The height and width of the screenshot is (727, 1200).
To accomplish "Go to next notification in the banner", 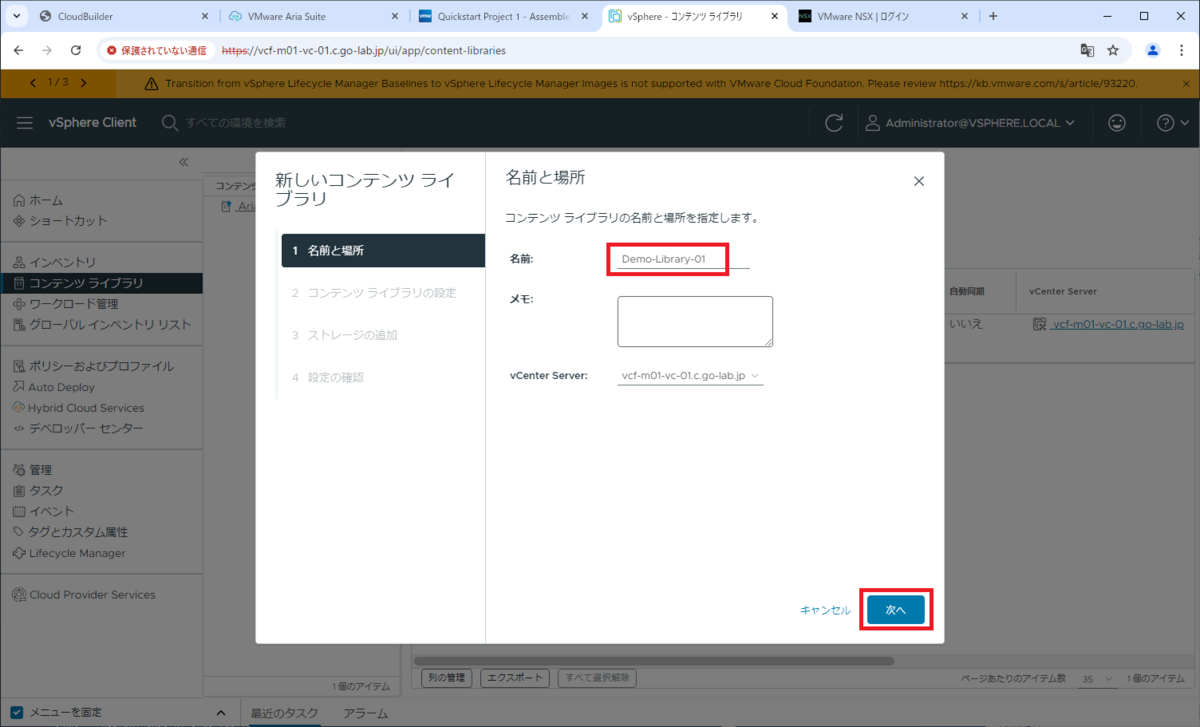I will [x=83, y=83].
